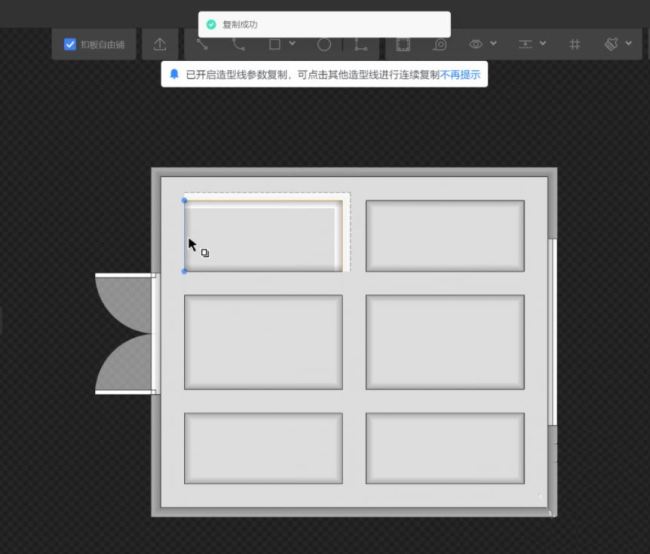Select the middle-left ceiling panel rectangle
Screen dimensions: 650x554
[x=264, y=342]
